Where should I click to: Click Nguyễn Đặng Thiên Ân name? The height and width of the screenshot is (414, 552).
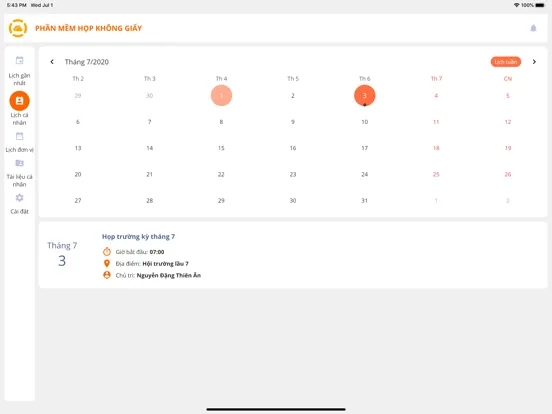pyautogui.click(x=169, y=275)
